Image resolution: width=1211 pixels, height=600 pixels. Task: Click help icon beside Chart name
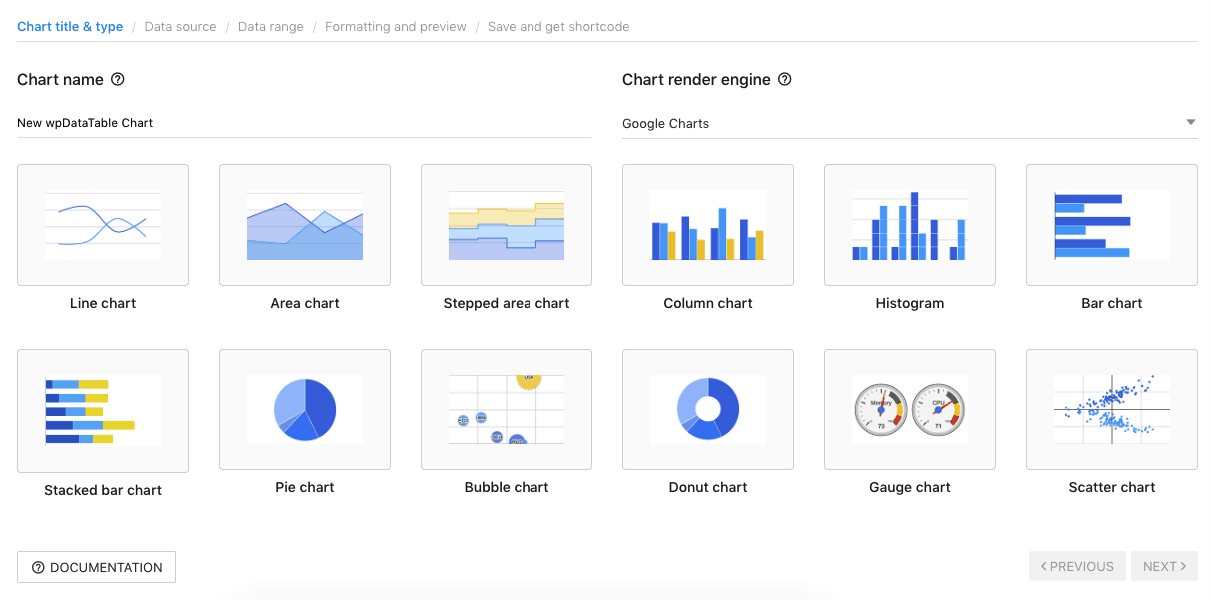point(118,79)
